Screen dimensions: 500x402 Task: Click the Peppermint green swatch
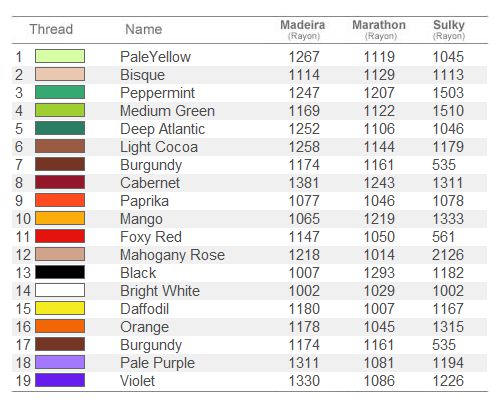click(x=60, y=92)
